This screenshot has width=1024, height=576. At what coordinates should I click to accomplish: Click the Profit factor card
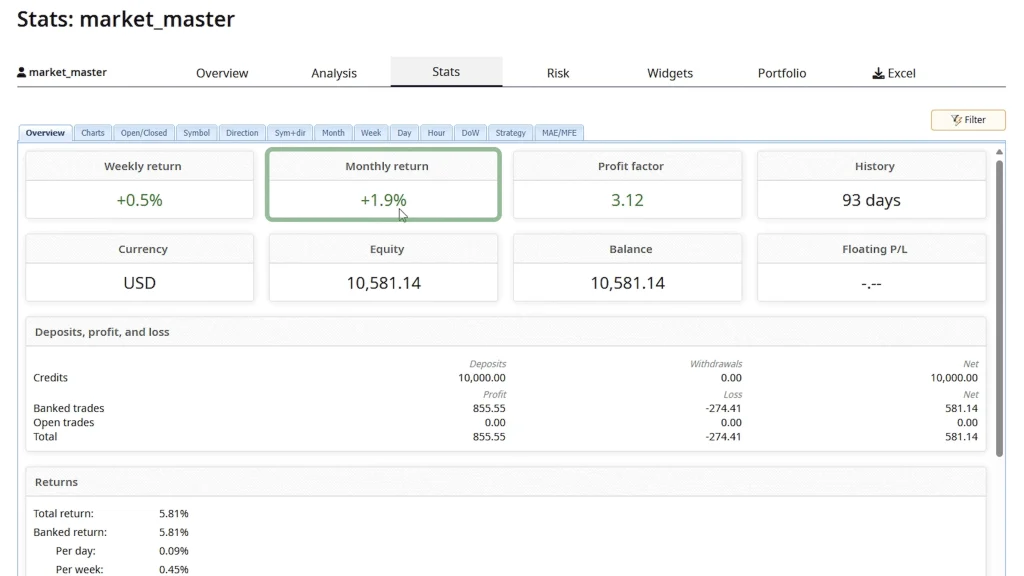pyautogui.click(x=627, y=184)
